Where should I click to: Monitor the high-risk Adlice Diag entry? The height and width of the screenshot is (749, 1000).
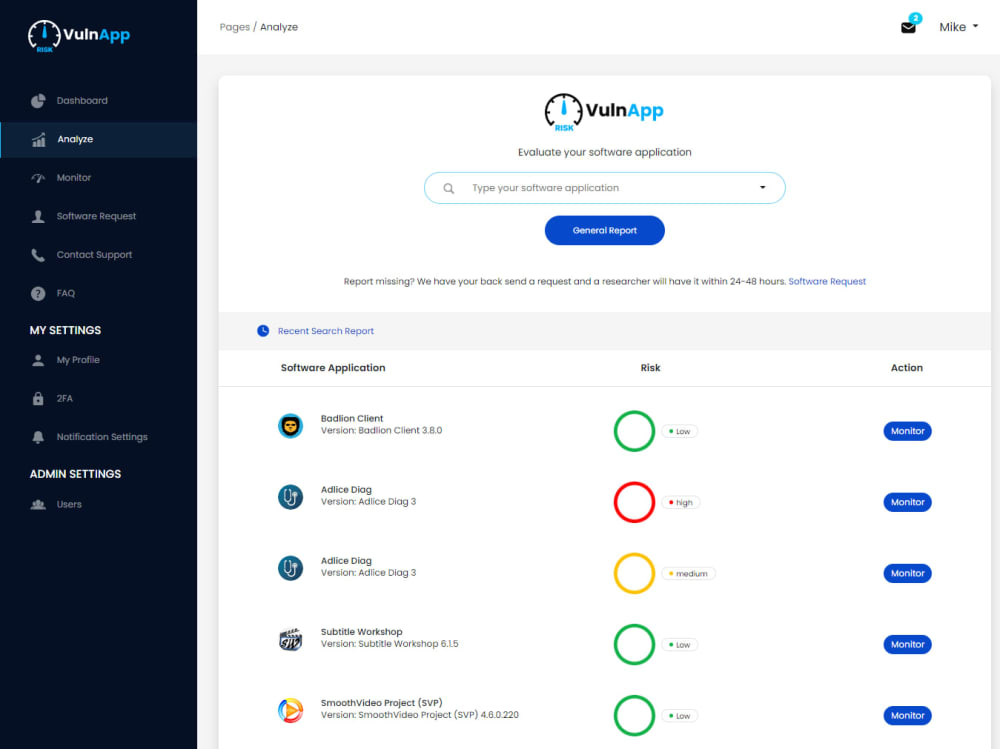click(x=907, y=502)
